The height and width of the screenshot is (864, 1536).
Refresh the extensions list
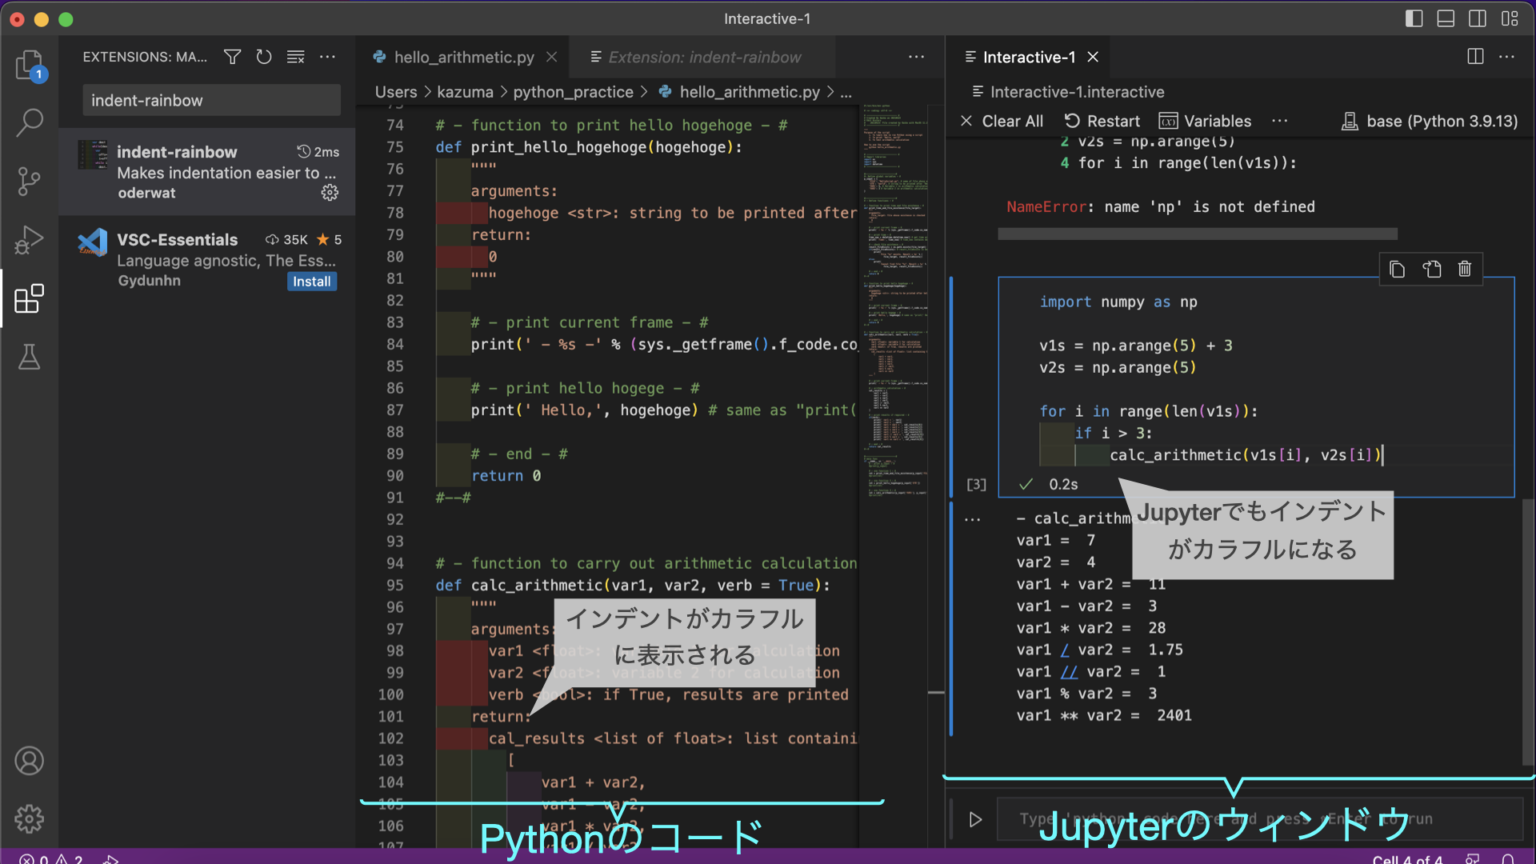tap(264, 57)
